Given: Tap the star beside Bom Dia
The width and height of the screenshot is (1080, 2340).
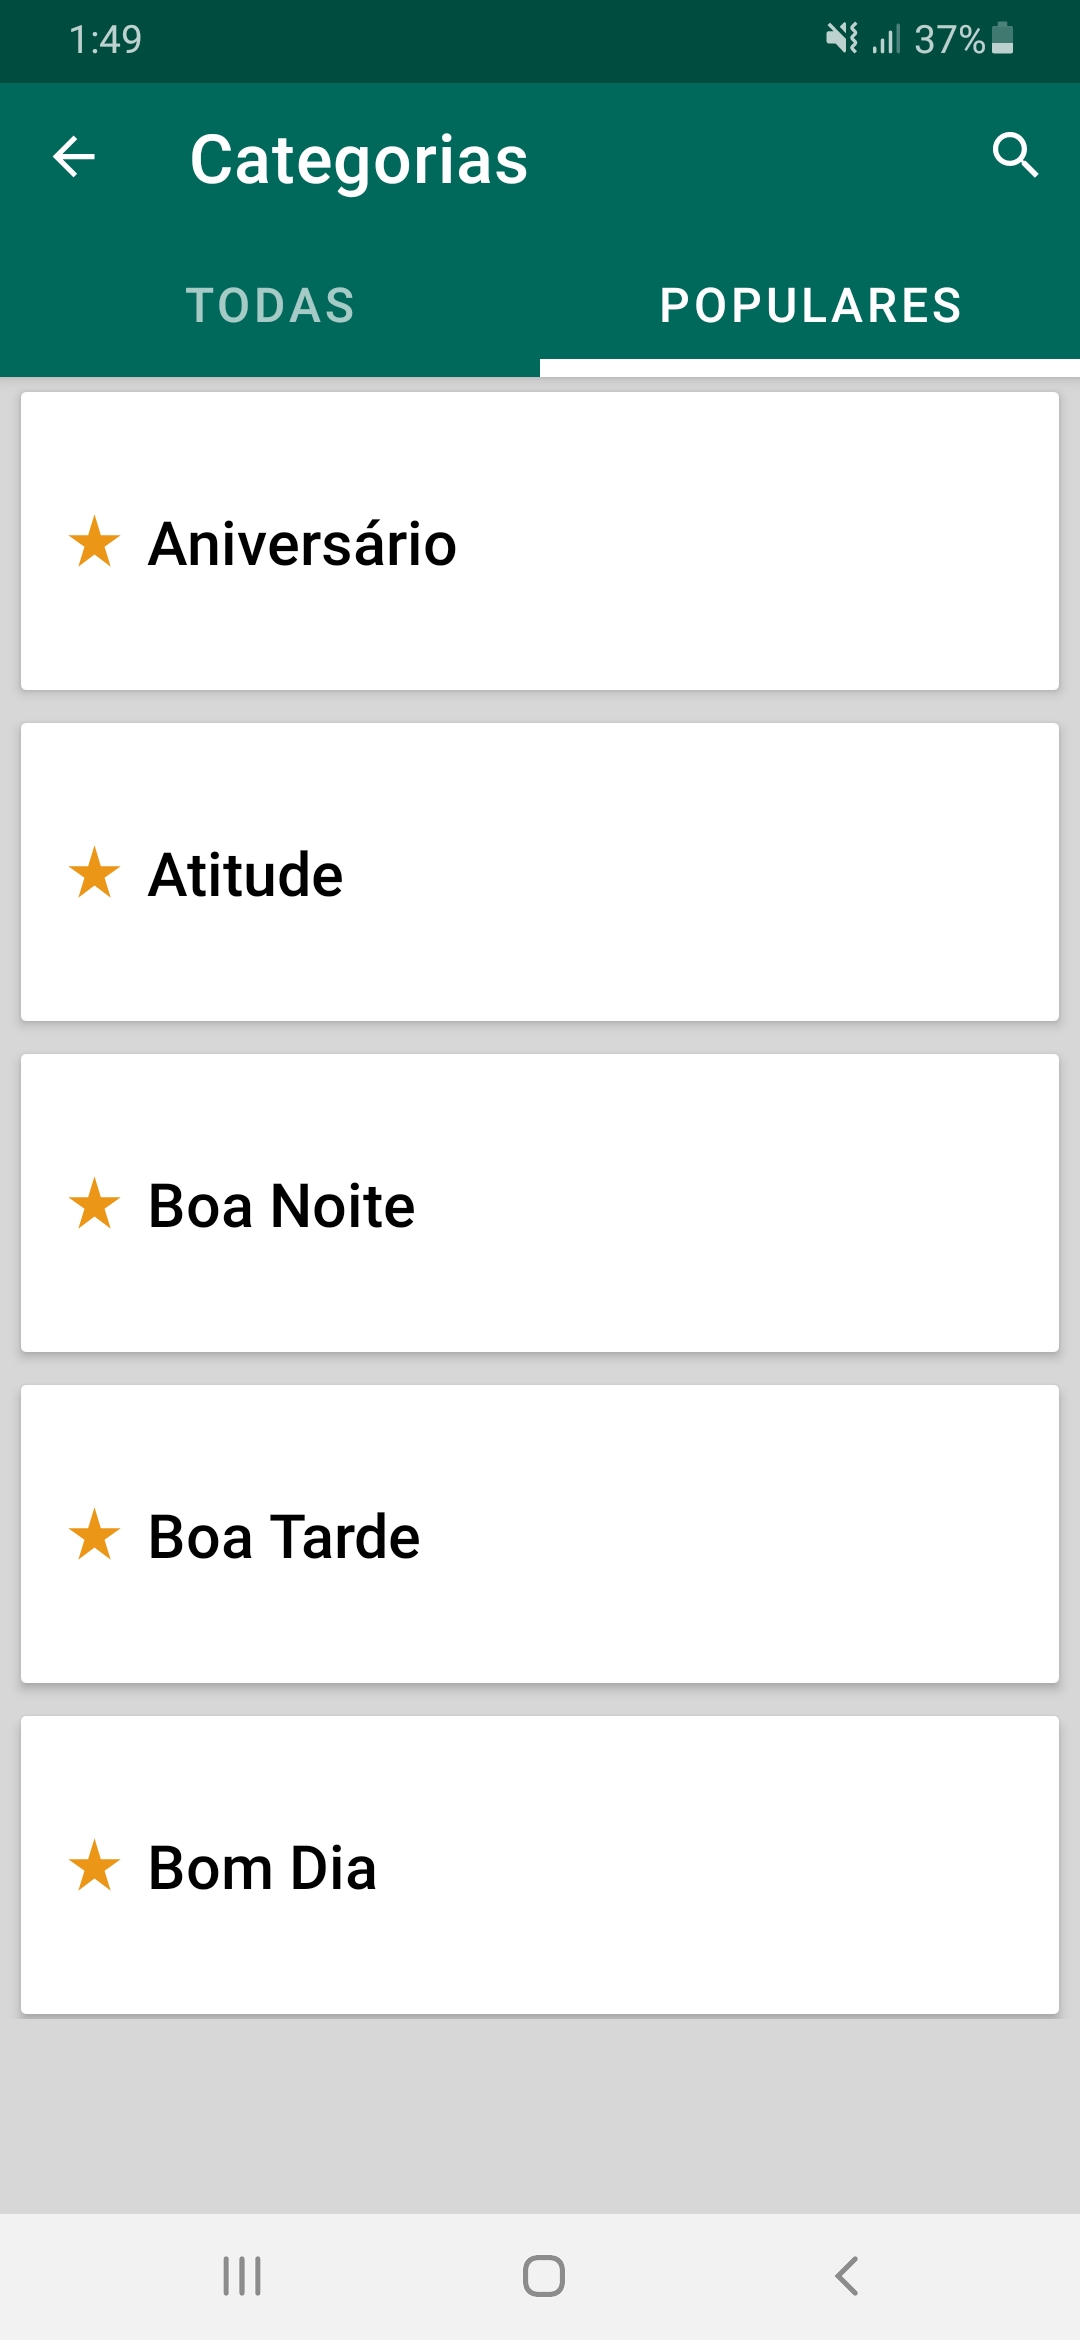Looking at the screenshot, I should click(95, 1866).
